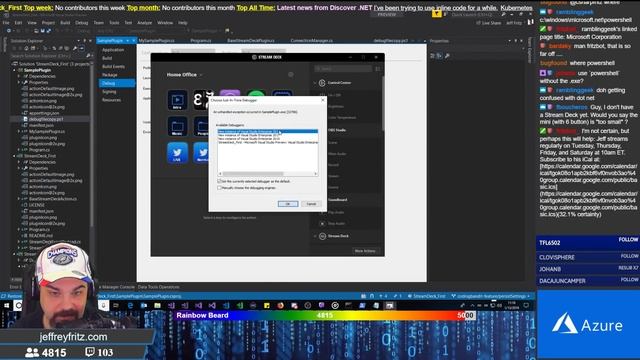Screen dimensions: 640x360
Task: Open the Edit menu
Action: point(18,23)
